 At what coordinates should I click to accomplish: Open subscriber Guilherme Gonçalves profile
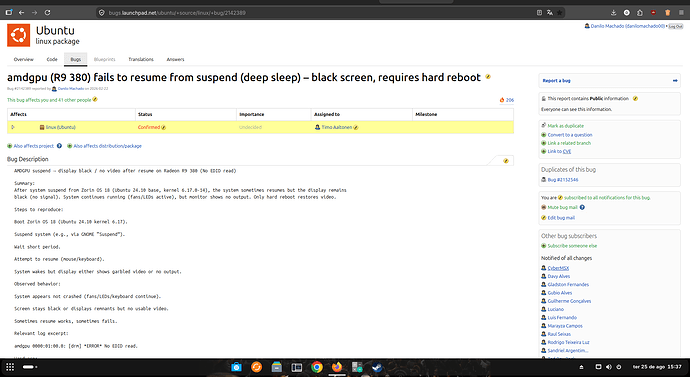tap(569, 301)
